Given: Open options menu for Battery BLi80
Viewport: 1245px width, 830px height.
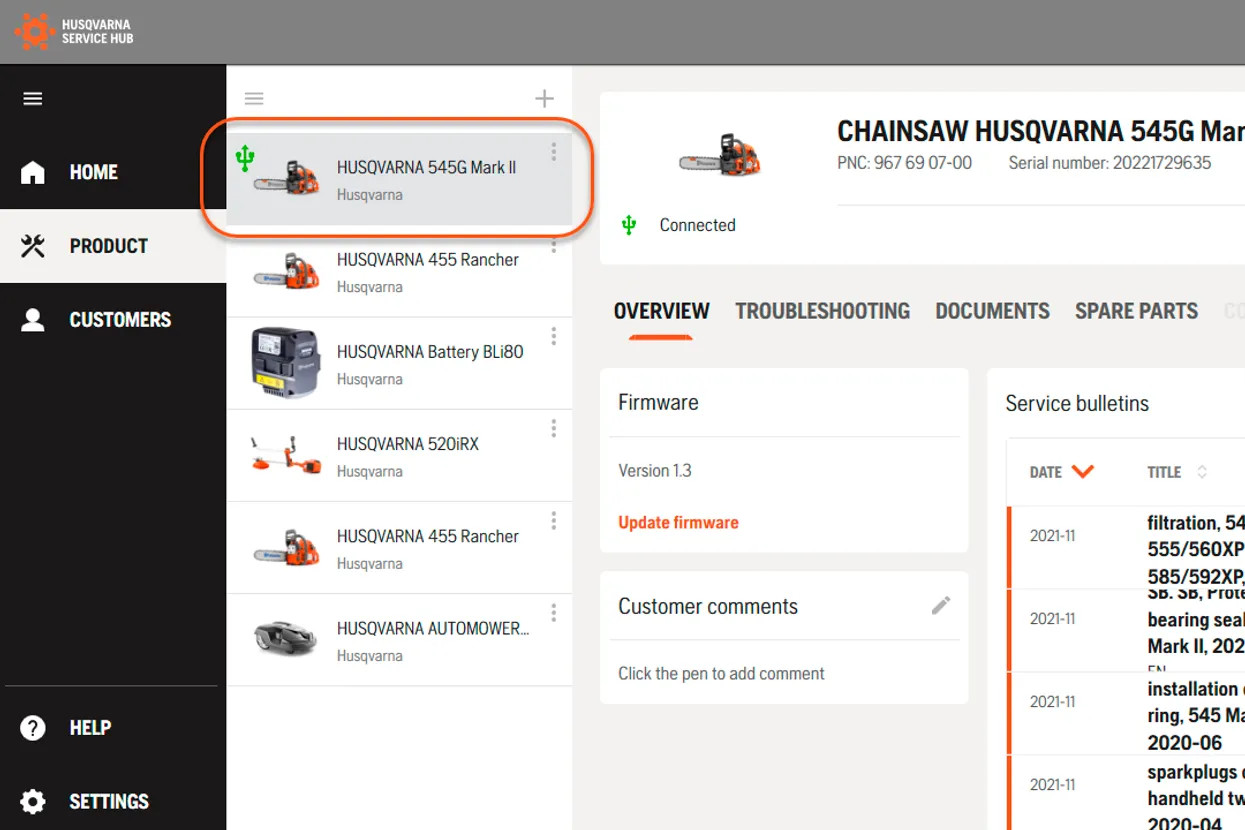Looking at the screenshot, I should [x=553, y=336].
